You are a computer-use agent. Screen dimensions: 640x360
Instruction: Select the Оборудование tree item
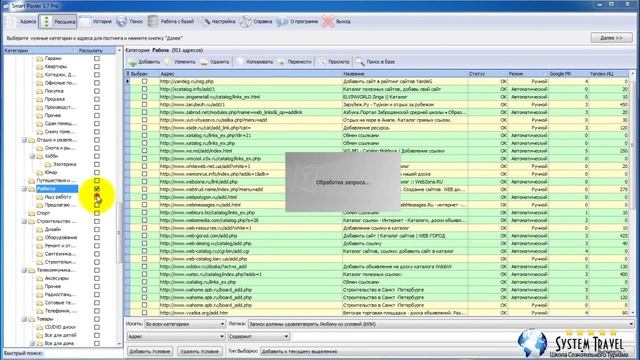pyautogui.click(x=61, y=238)
